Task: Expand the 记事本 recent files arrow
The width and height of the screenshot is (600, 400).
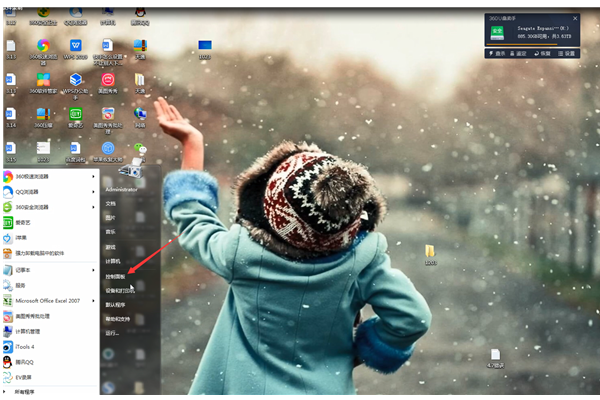Action: pos(94,269)
